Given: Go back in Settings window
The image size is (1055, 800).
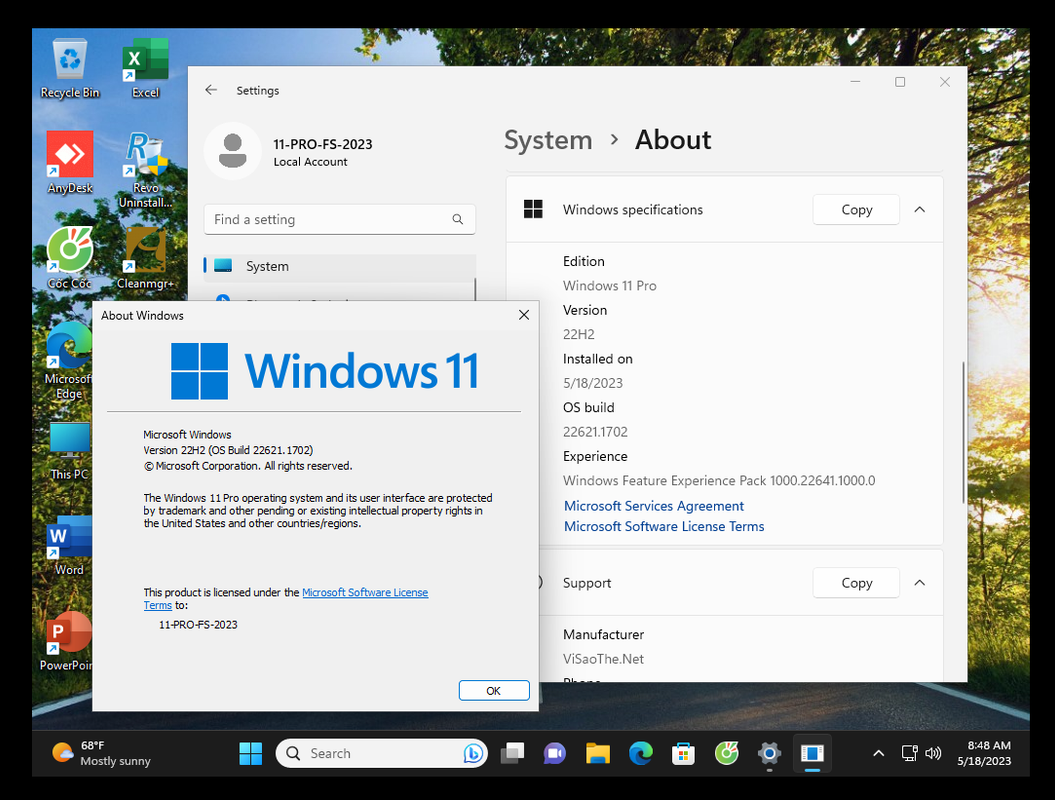Looking at the screenshot, I should (211, 90).
